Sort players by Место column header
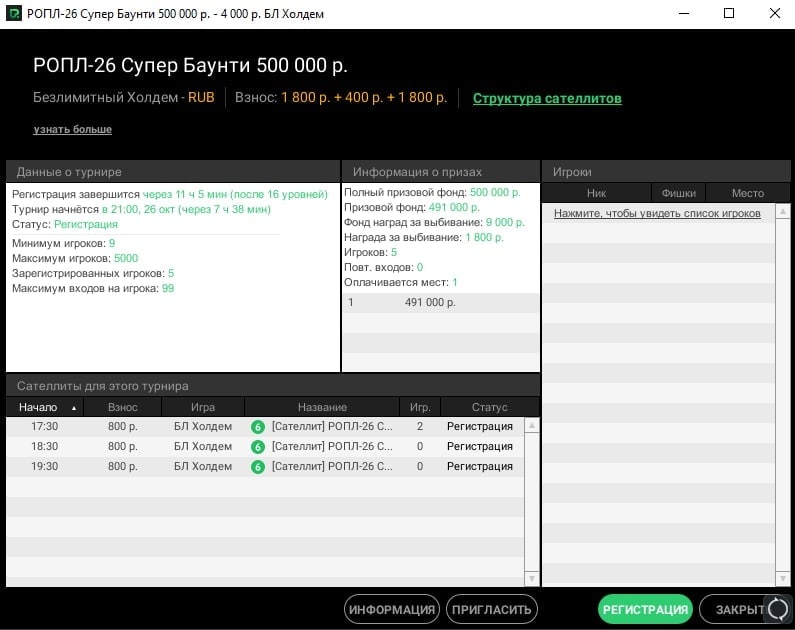Image resolution: width=795 pixels, height=630 pixels. pos(748,193)
